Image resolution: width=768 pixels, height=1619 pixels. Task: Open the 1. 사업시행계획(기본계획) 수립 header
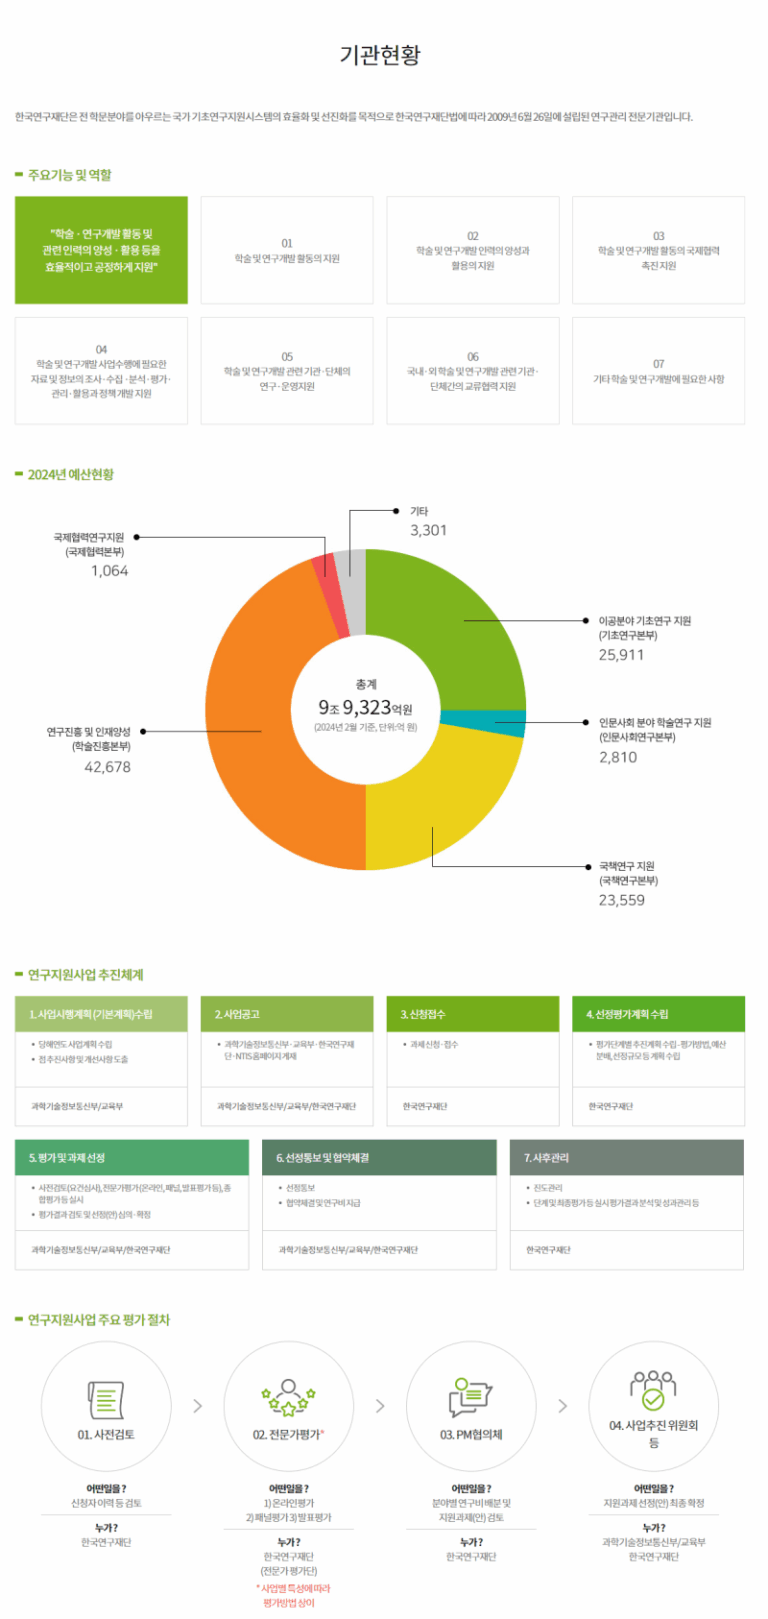pos(101,1014)
